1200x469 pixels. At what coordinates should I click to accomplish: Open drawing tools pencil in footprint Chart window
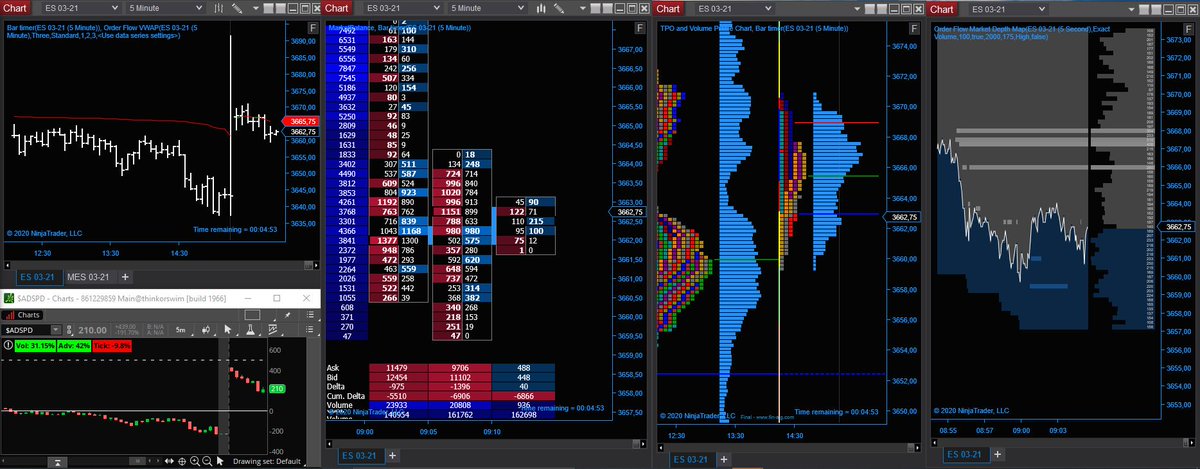pyautogui.click(x=559, y=8)
